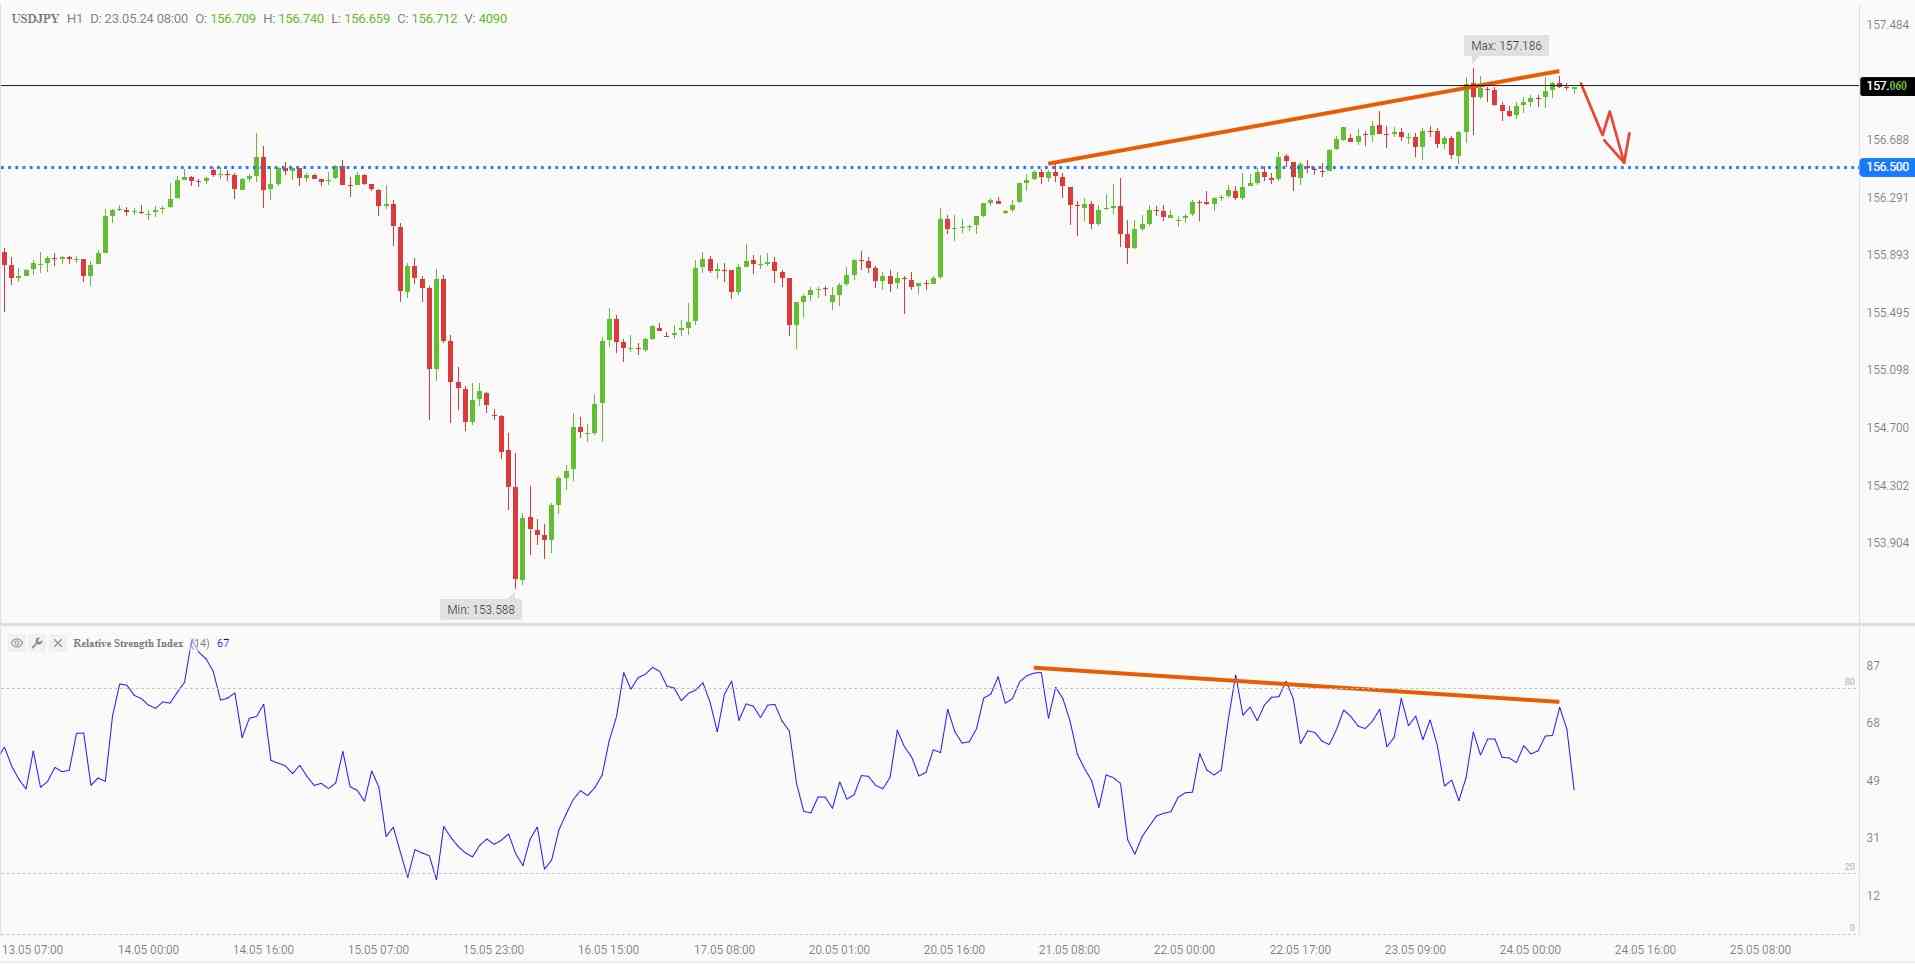Screen dimensions: 1915x965
Task: Click the 24.05 00:00 time label
Action: coord(1530,950)
